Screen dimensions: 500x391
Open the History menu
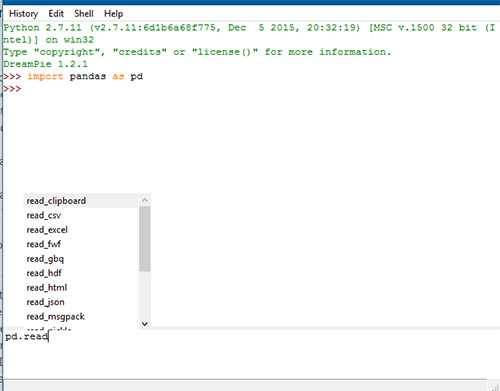point(23,14)
